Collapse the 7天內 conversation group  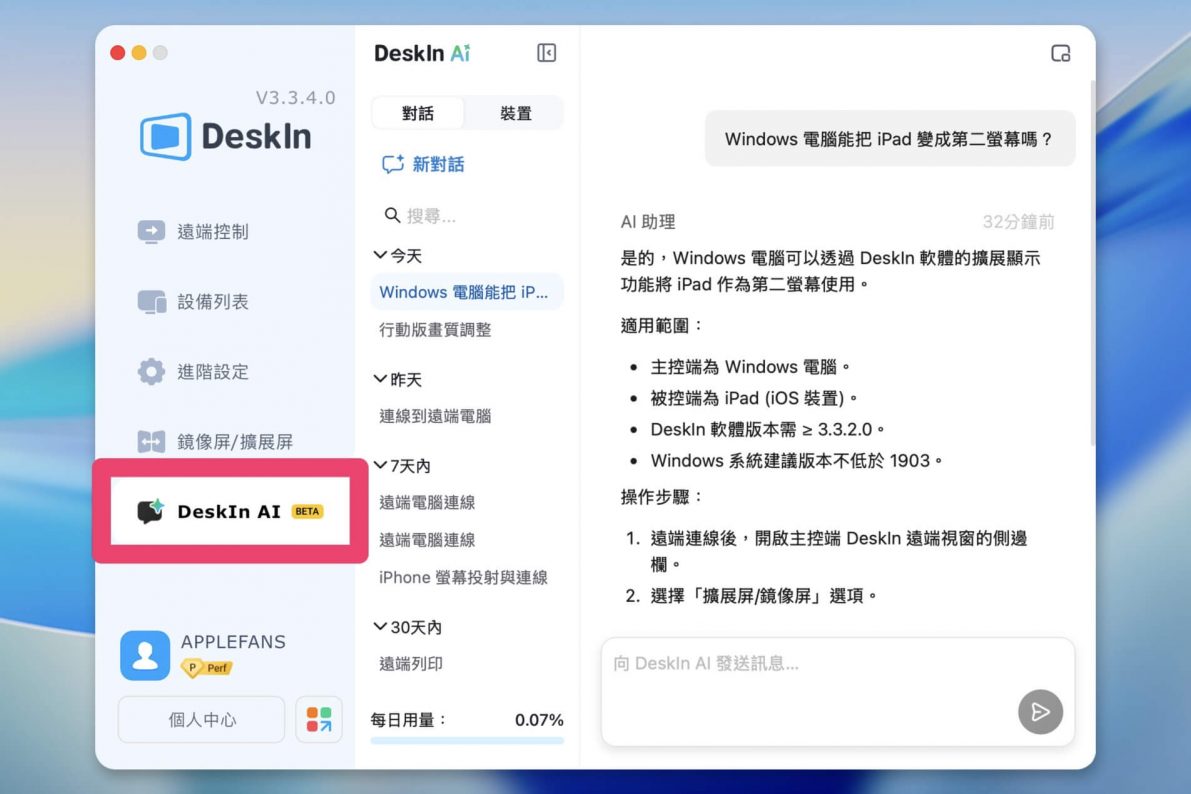click(x=380, y=465)
